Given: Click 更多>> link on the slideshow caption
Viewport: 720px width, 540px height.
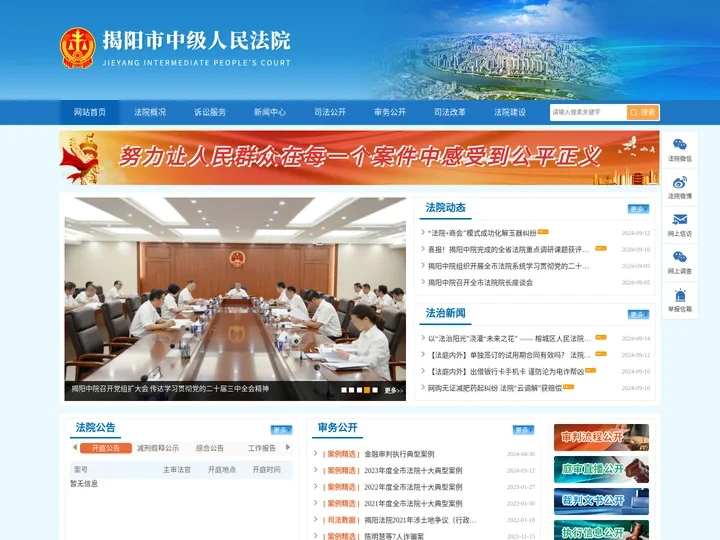Looking at the screenshot, I should tap(394, 390).
